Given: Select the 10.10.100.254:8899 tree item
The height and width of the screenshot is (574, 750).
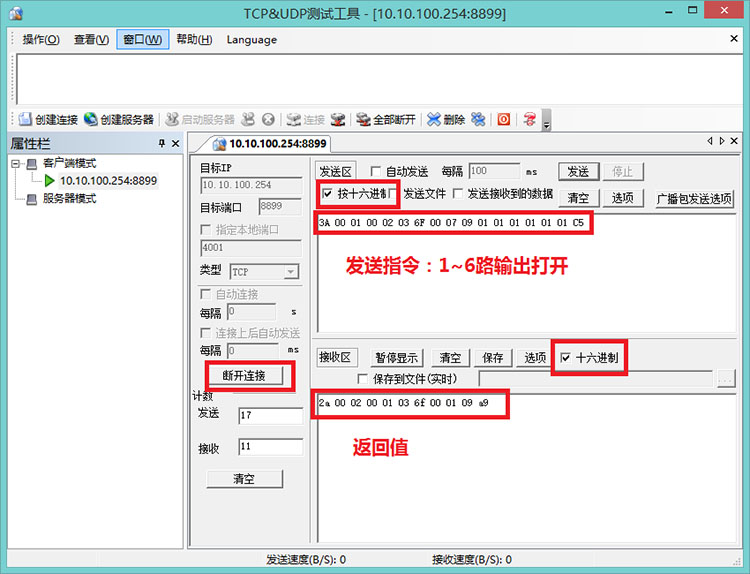Looking at the screenshot, I should (108, 180).
